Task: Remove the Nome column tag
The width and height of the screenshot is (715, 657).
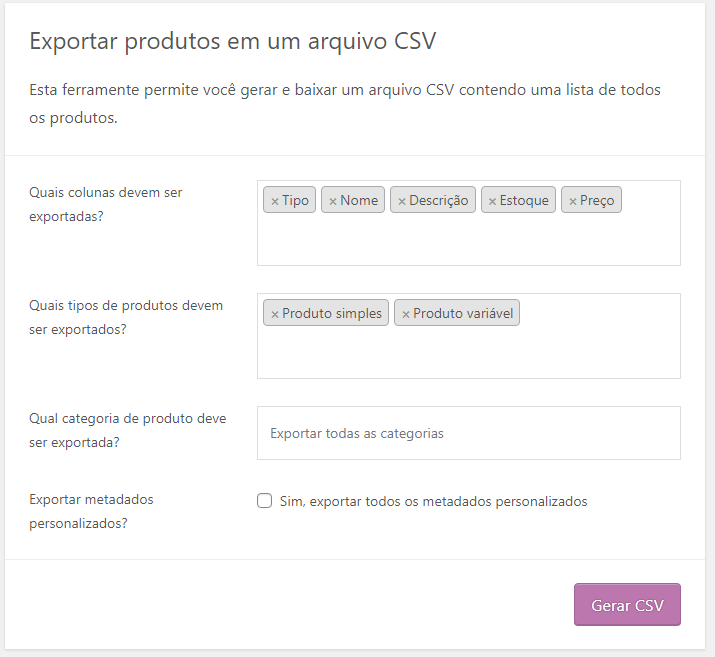Action: (x=333, y=201)
